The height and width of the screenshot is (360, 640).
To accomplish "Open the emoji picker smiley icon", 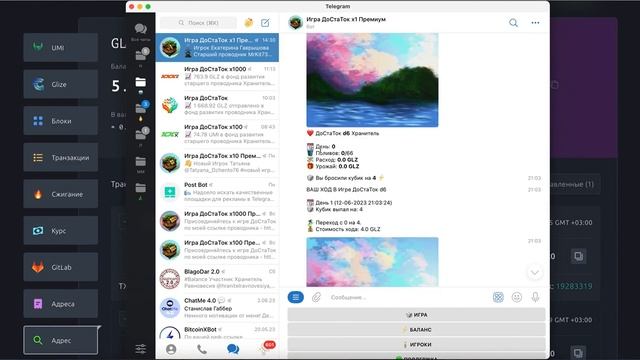I will (x=517, y=297).
